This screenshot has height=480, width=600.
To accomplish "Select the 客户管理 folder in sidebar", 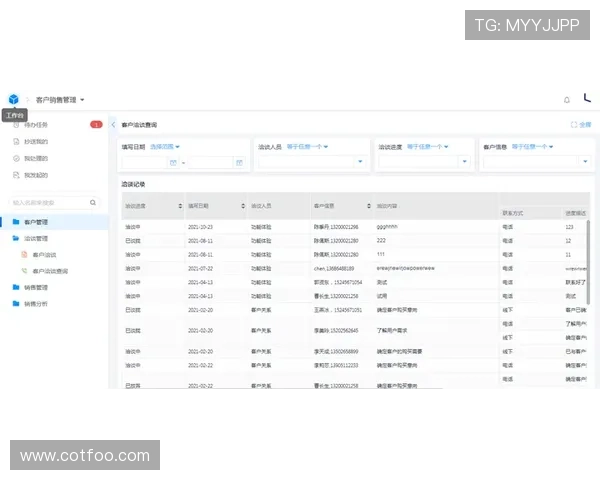I will [36, 222].
